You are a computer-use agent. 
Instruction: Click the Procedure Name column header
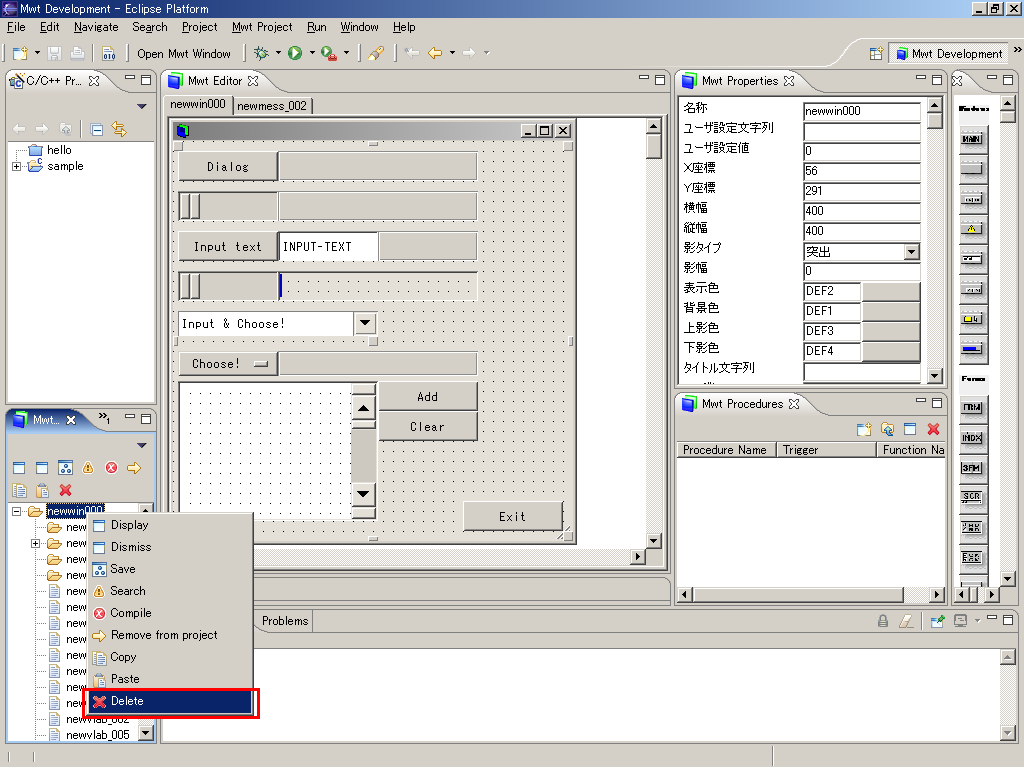[x=725, y=450]
